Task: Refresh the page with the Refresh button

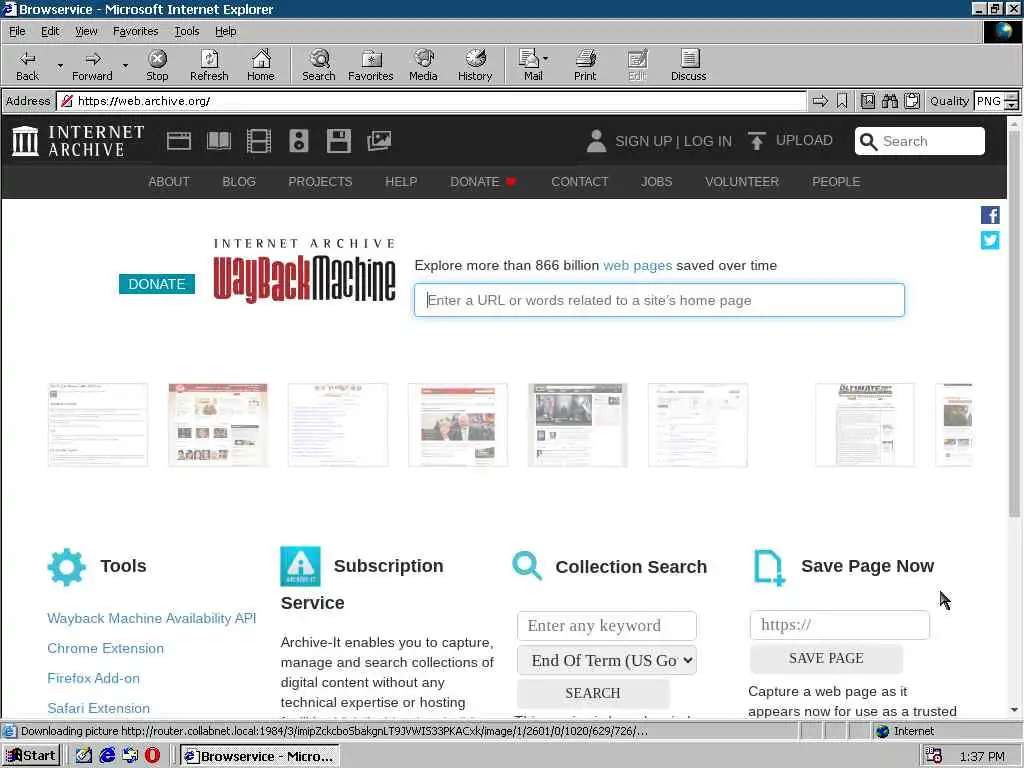Action: 209,65
